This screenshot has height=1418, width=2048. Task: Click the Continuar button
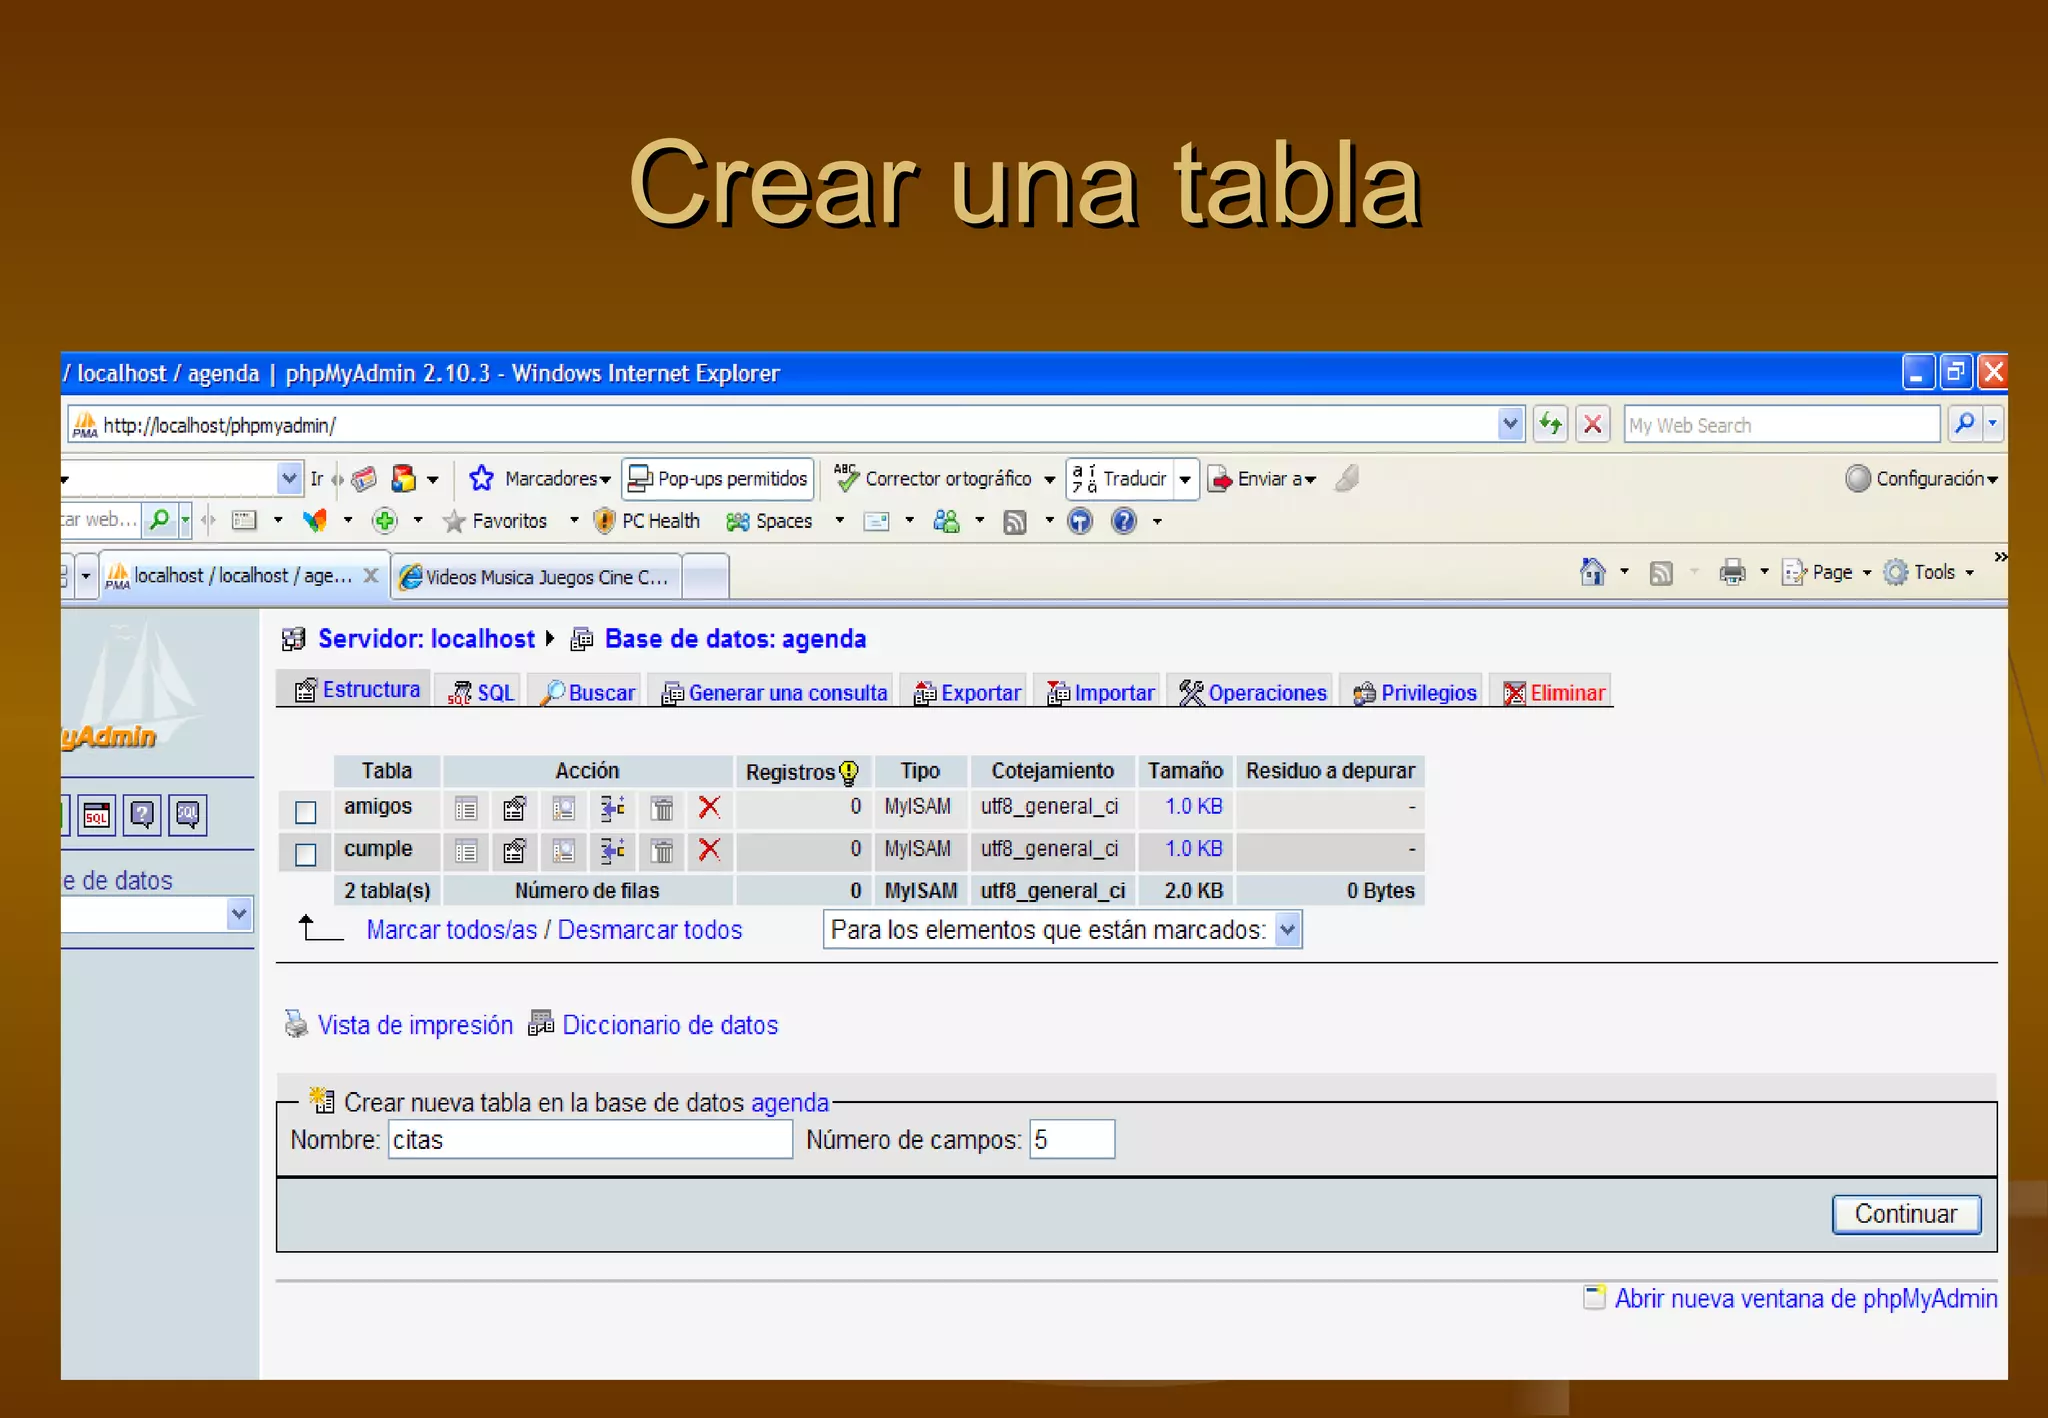(1906, 1214)
